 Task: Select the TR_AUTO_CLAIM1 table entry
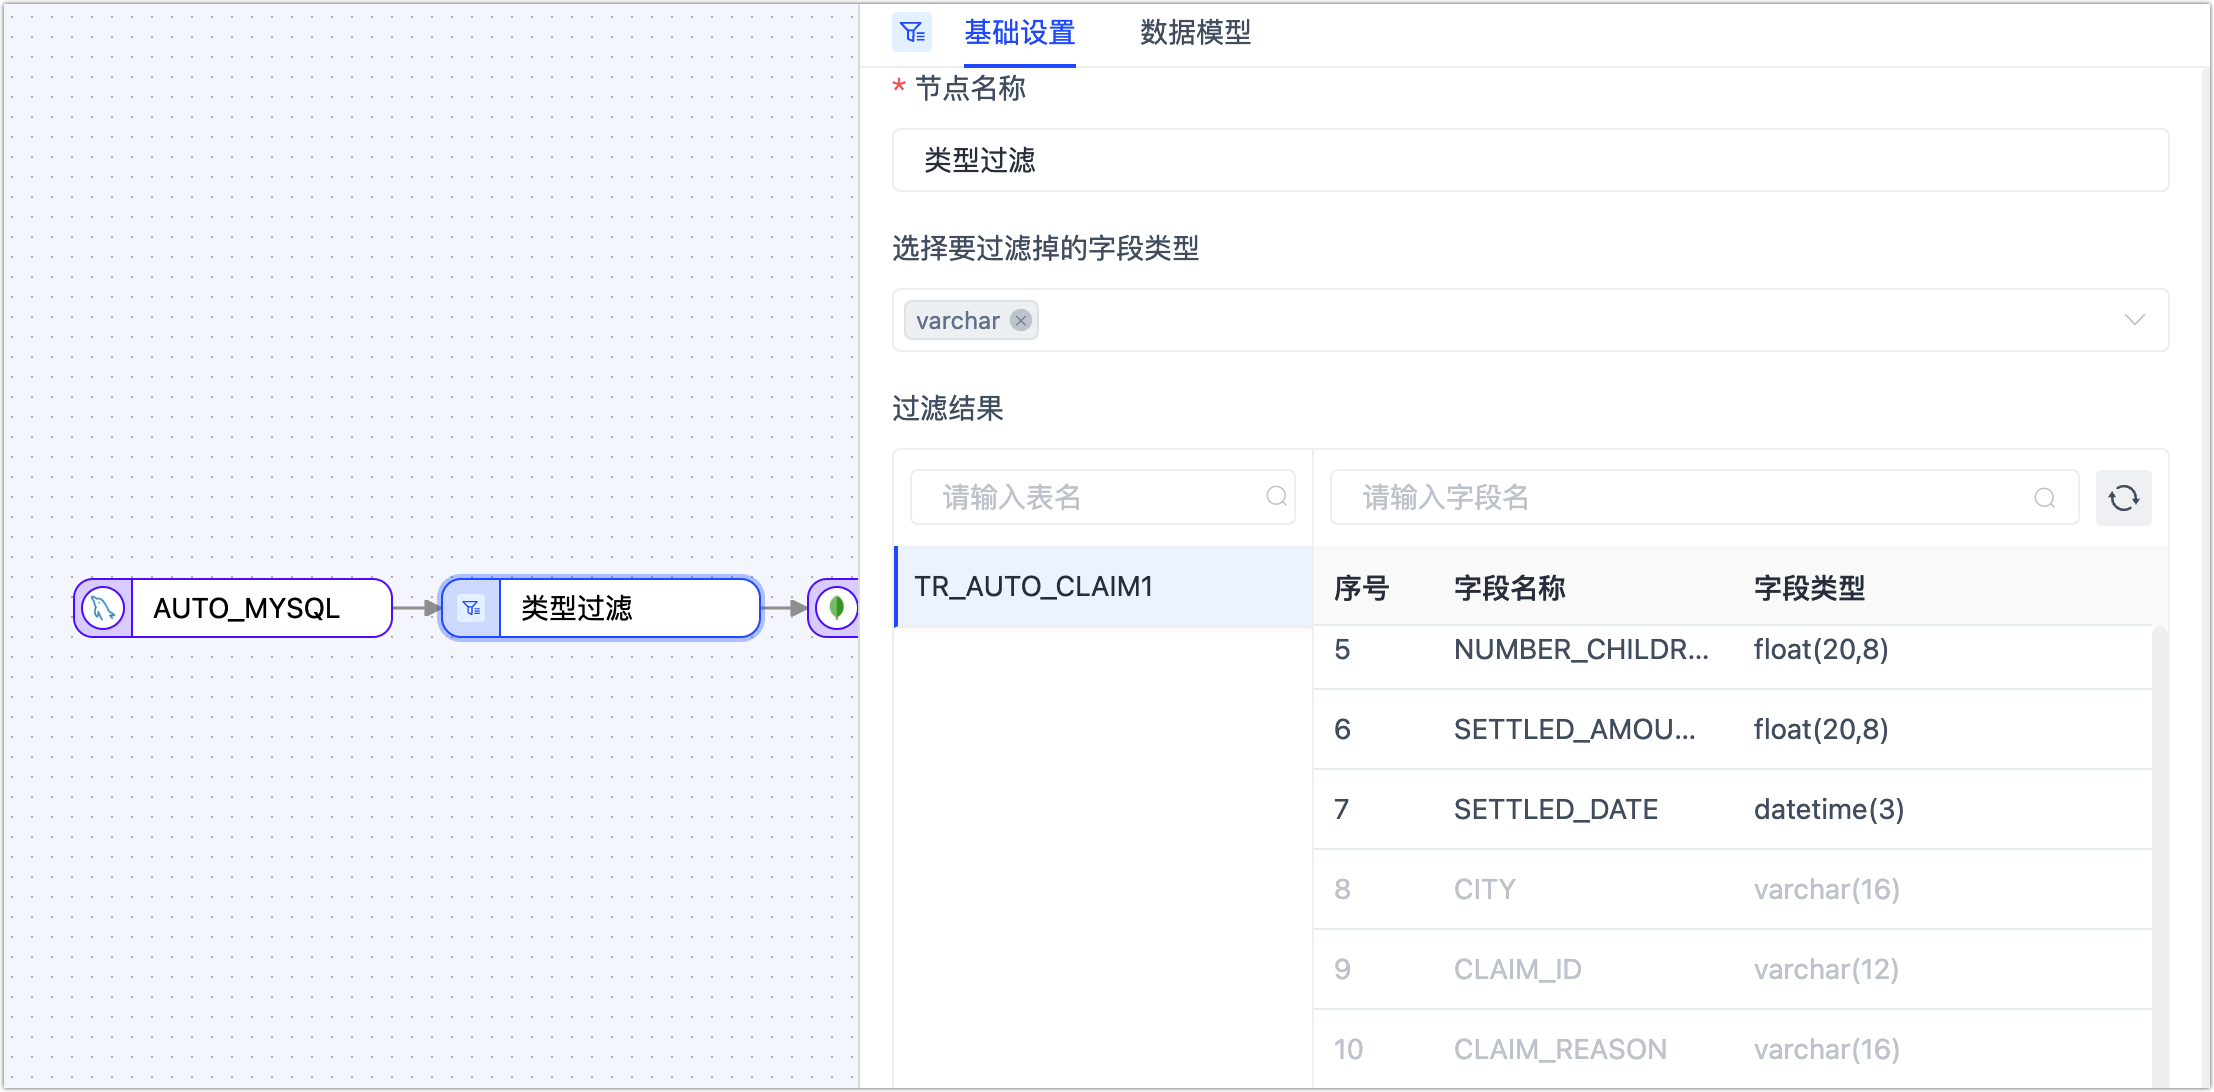tap(1034, 587)
